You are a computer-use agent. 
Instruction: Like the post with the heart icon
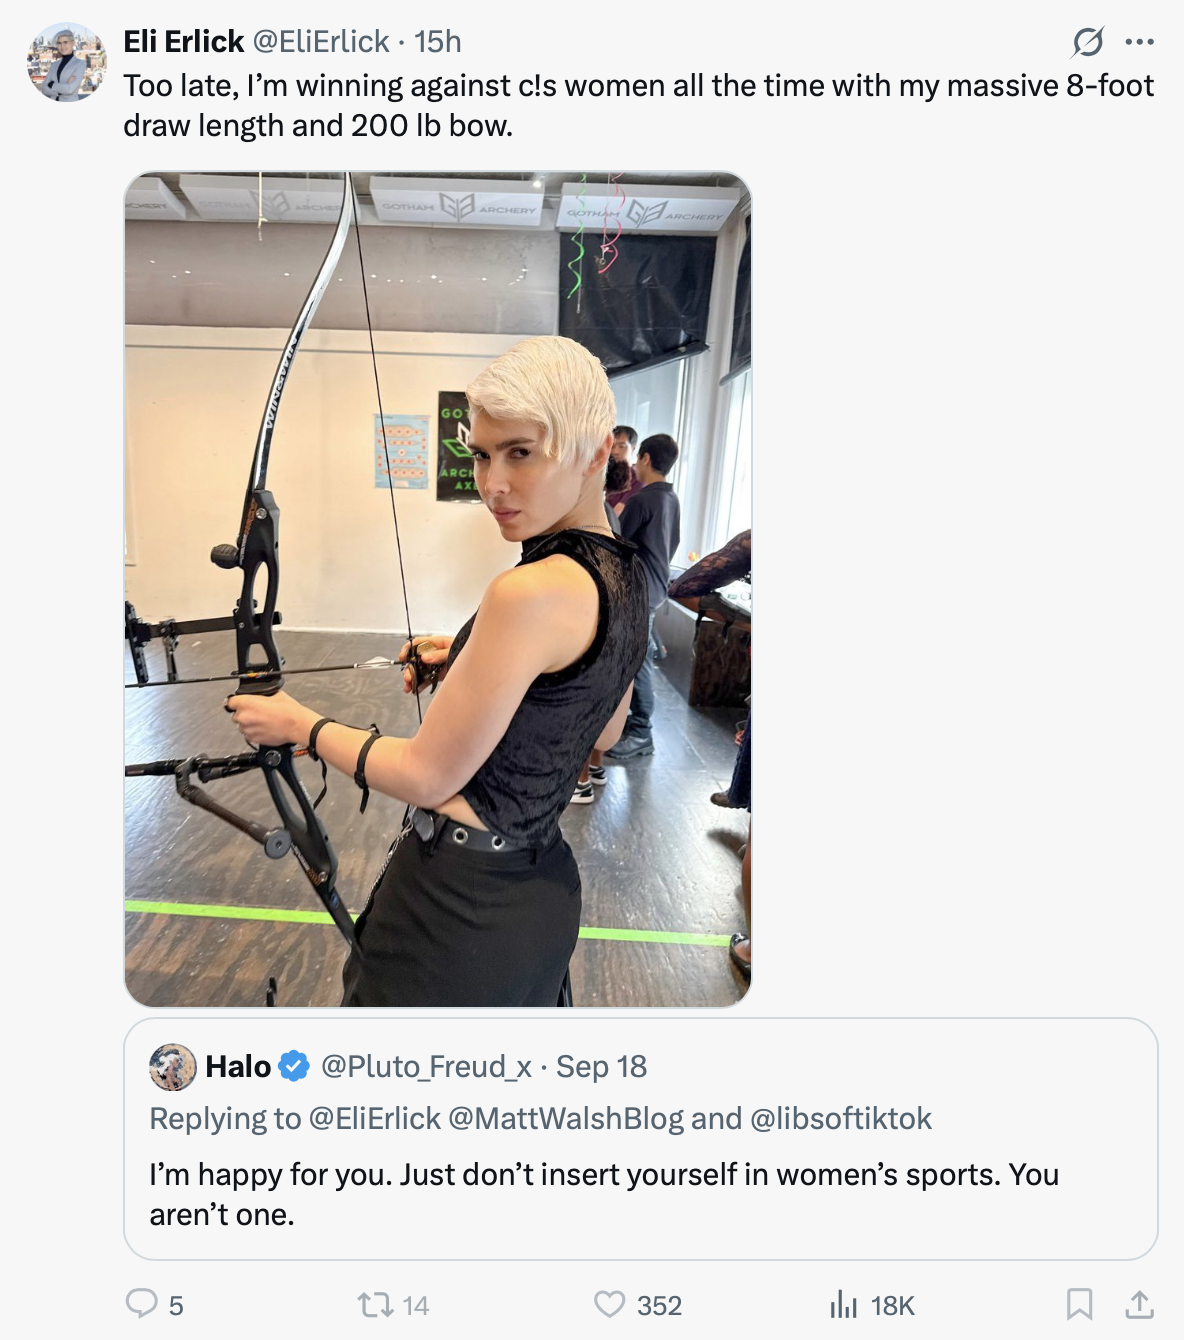[x=609, y=1304]
